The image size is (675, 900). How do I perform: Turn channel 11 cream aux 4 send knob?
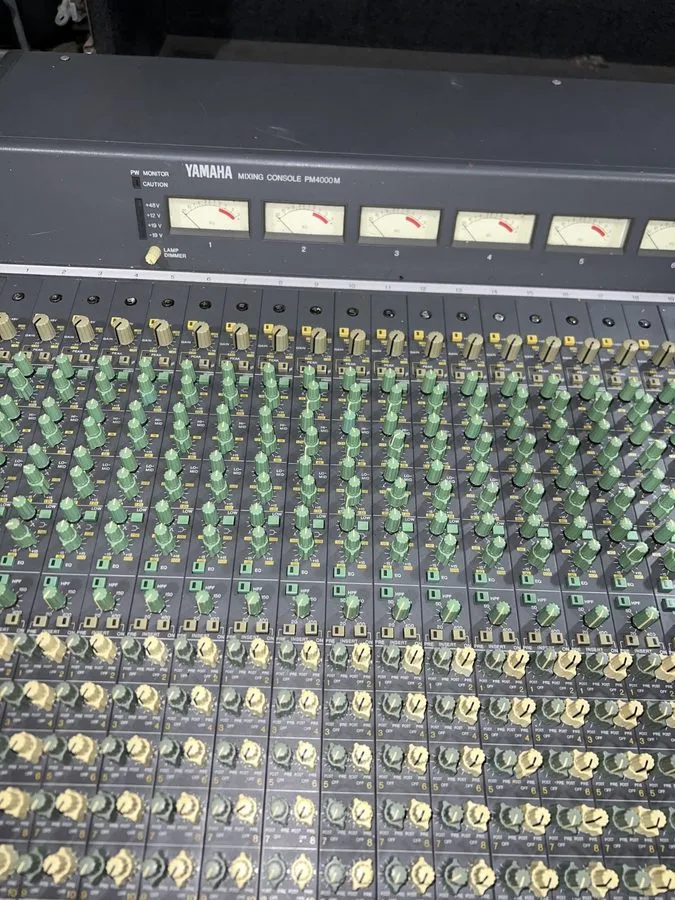[x=415, y=707]
